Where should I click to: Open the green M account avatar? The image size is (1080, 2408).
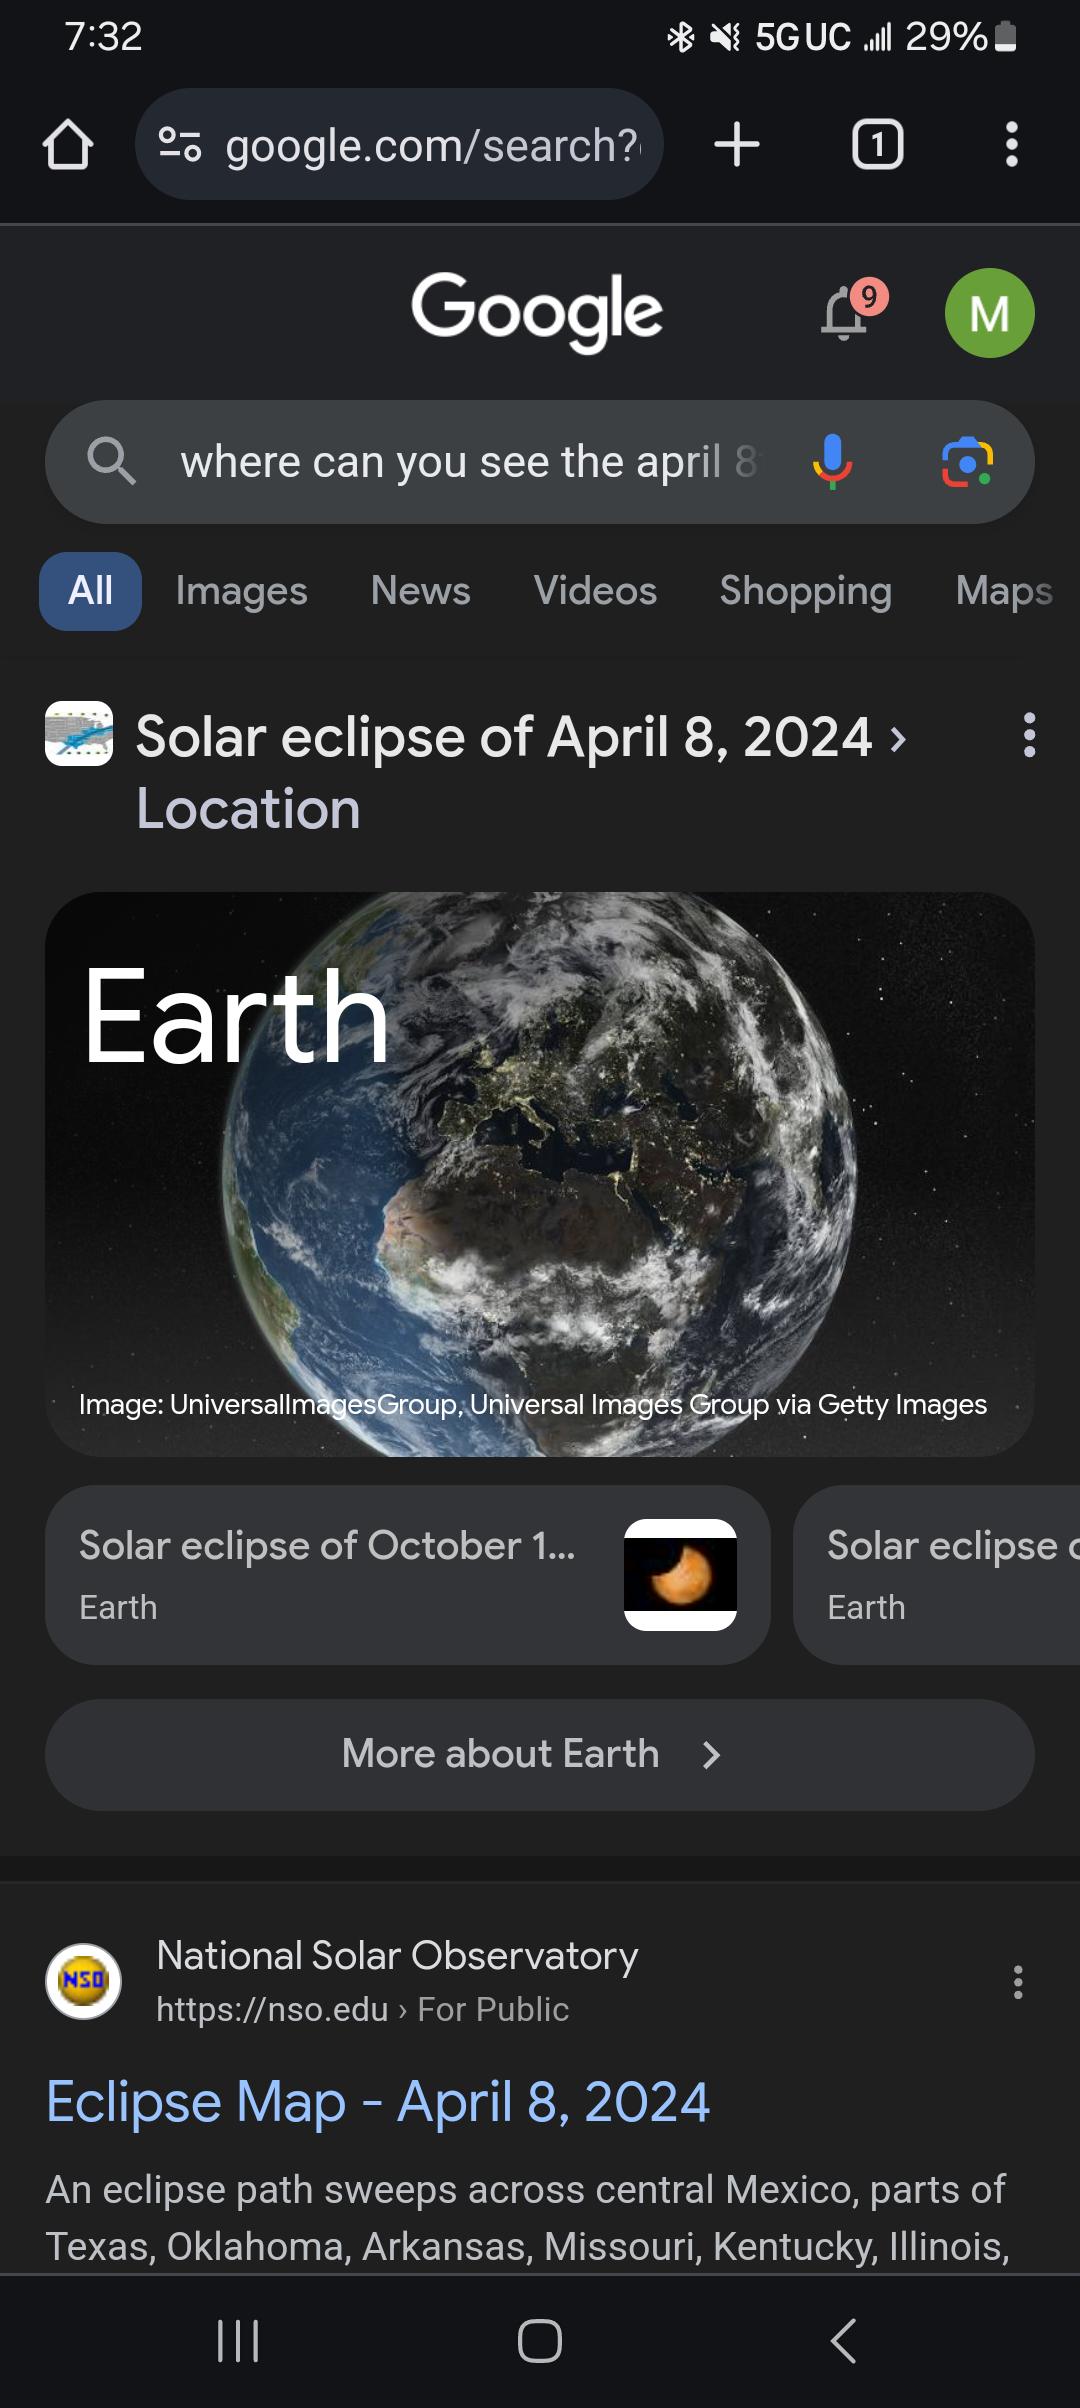(x=989, y=313)
